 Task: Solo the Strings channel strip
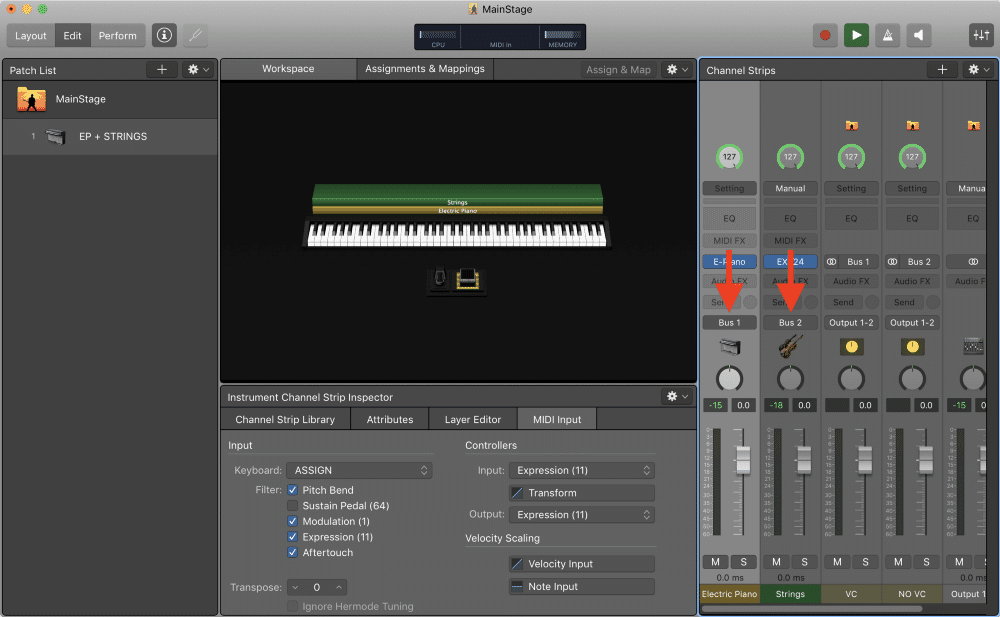[x=804, y=561]
